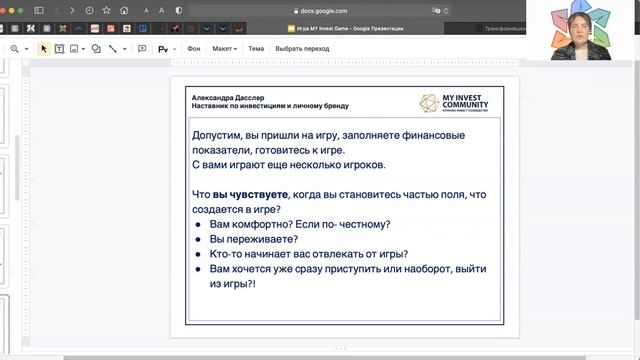Click the zoom magnifier tool
The image size is (640, 360).
[x=15, y=49]
